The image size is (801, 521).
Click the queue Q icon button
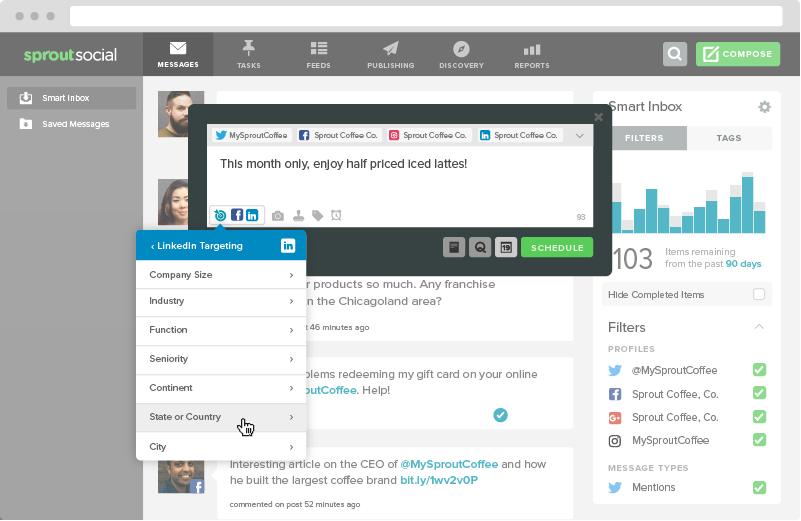click(480, 248)
